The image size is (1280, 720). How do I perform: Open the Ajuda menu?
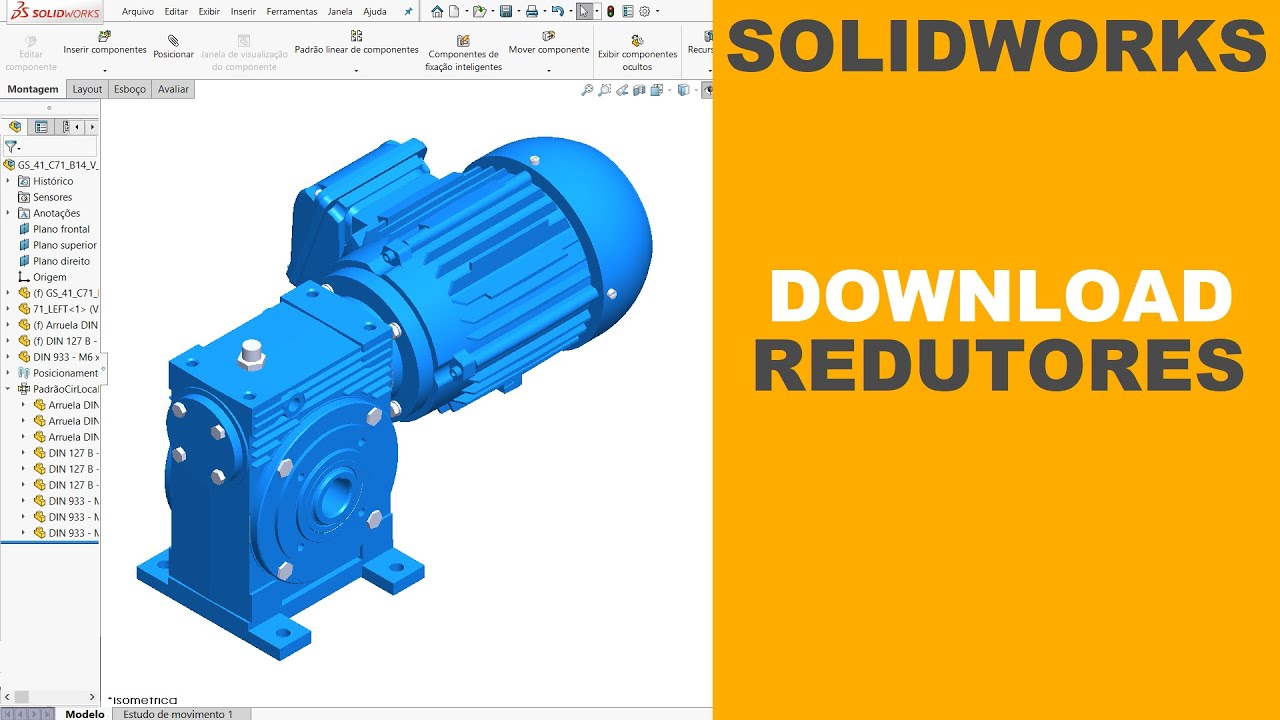tap(375, 12)
